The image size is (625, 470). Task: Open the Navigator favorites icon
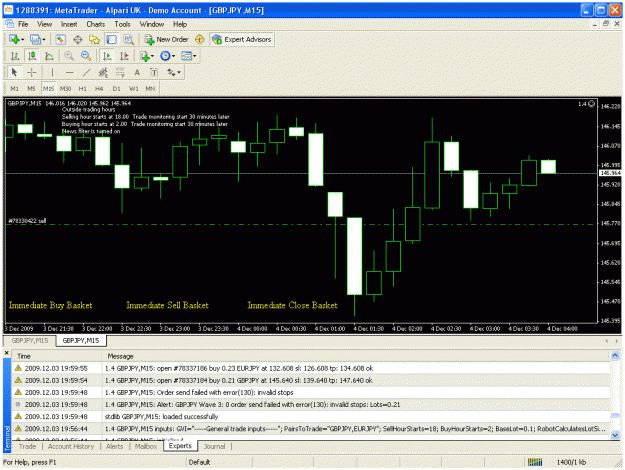point(94,39)
